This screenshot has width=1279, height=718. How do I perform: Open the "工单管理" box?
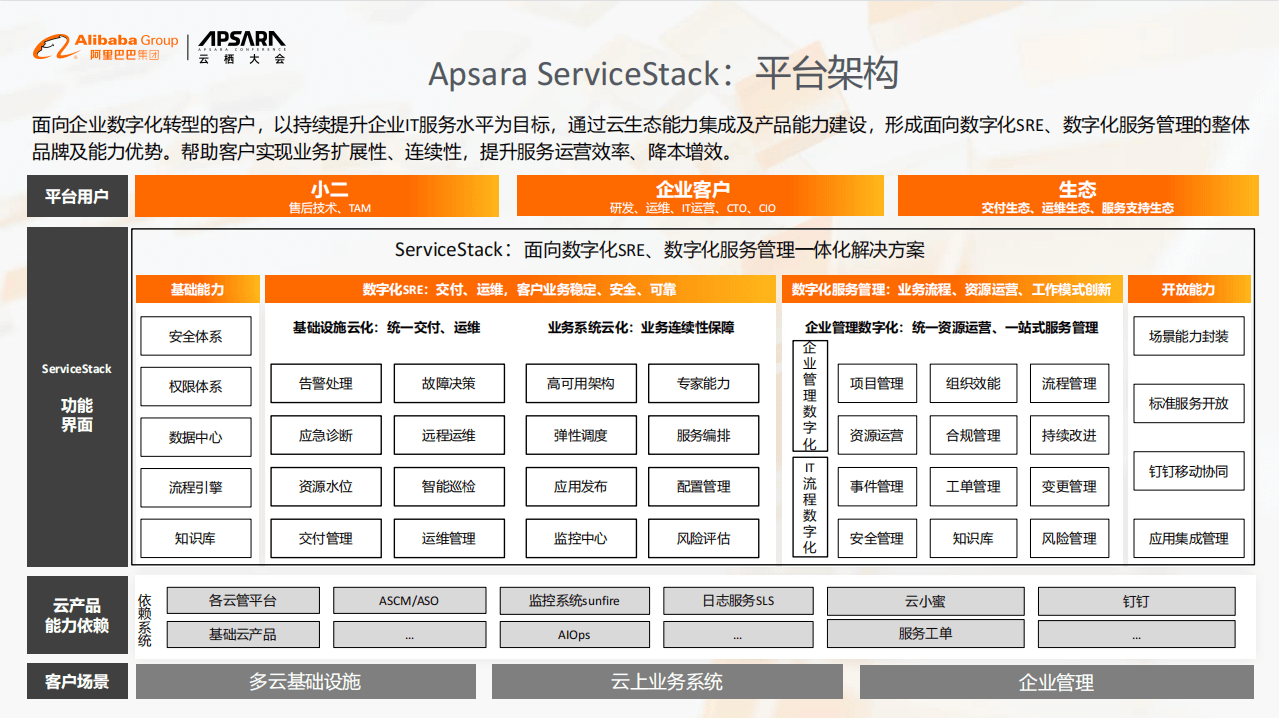(973, 487)
